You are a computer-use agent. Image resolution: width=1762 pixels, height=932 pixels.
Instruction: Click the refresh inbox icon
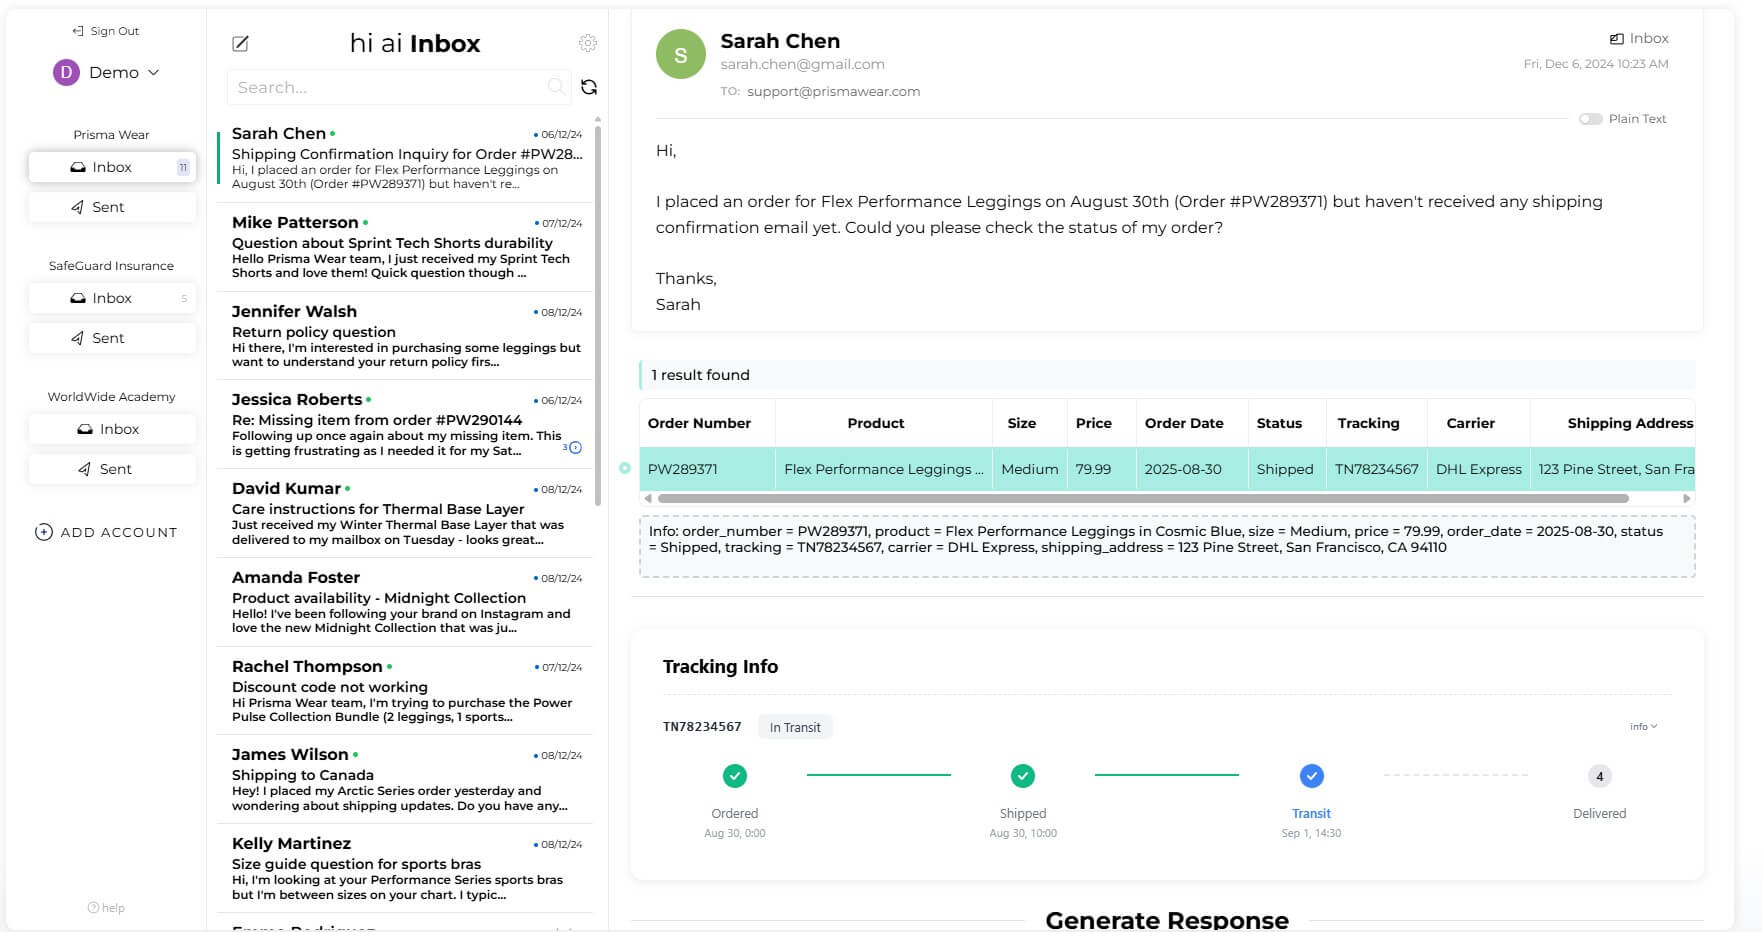click(589, 87)
